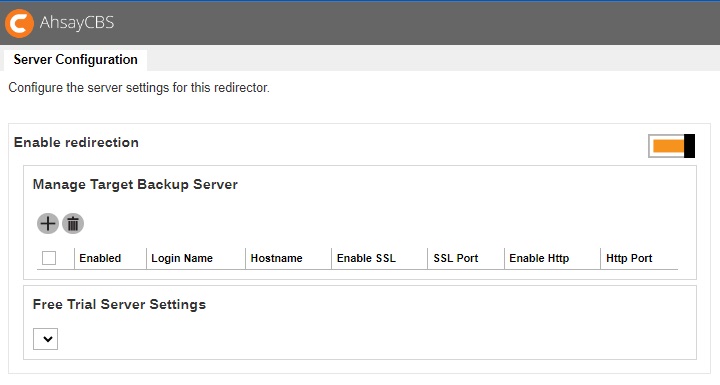The image size is (720, 385).
Task: Add a new target backup server
Action: coord(48,224)
